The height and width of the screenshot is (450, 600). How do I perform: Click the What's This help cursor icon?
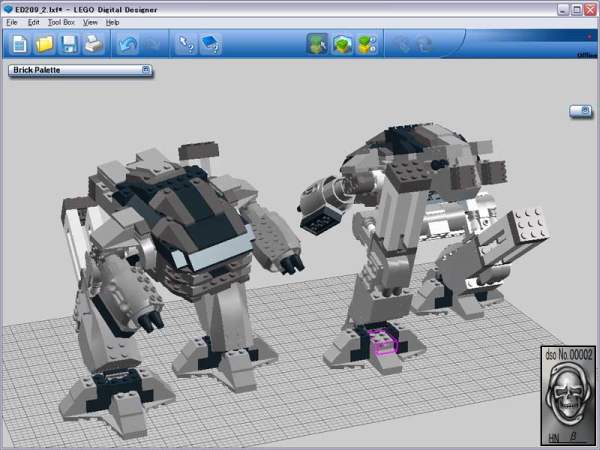point(186,44)
